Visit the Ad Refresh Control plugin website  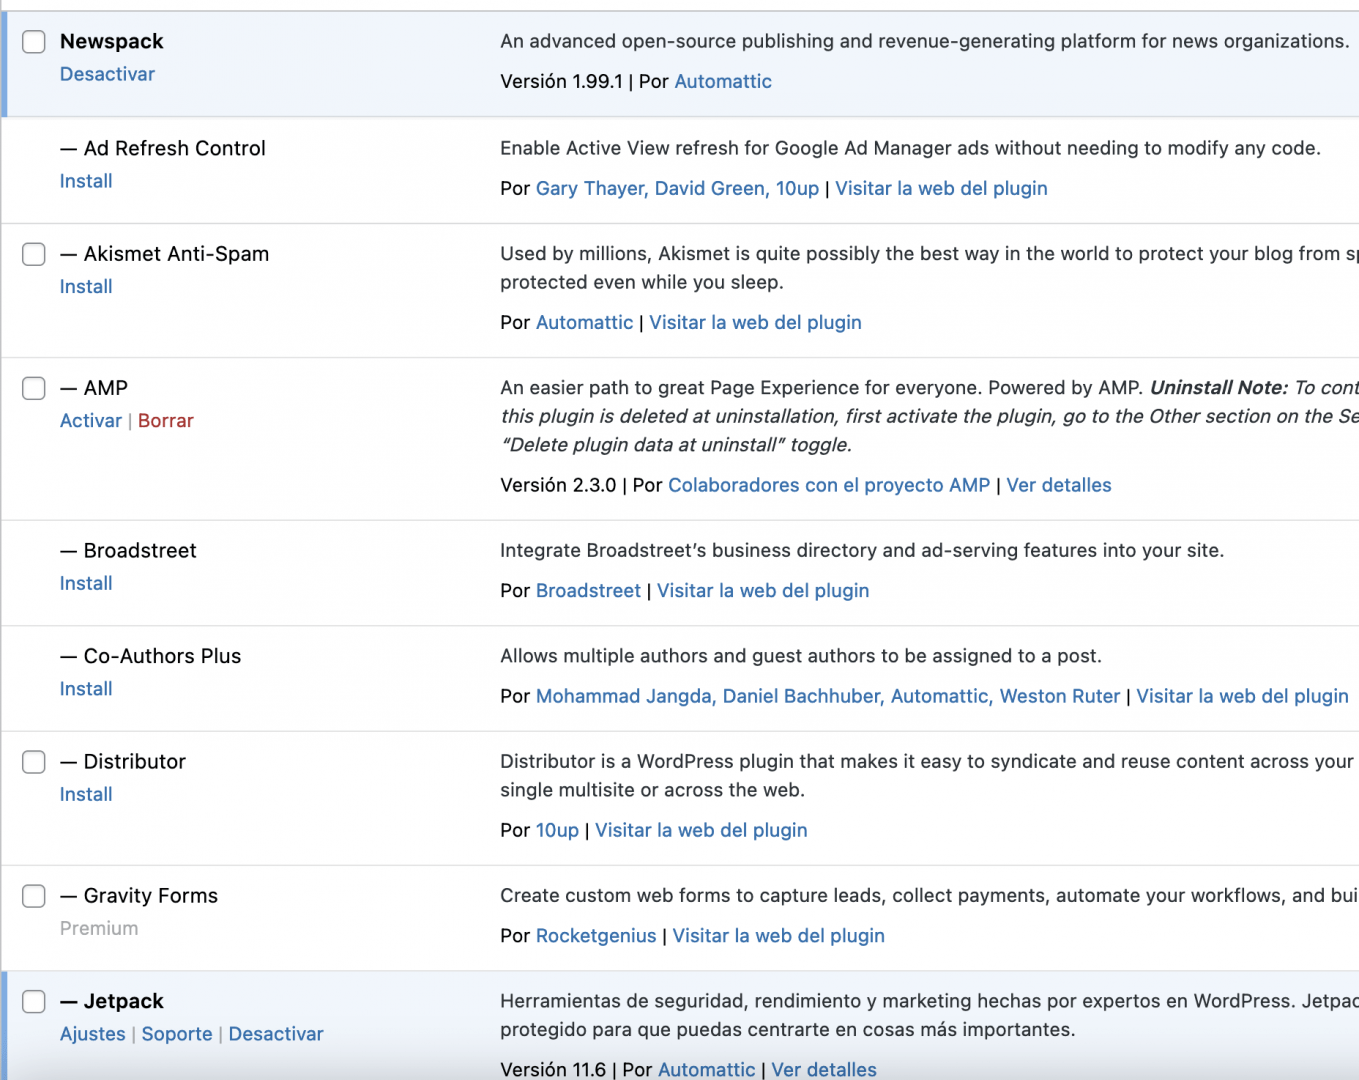pyautogui.click(x=941, y=188)
